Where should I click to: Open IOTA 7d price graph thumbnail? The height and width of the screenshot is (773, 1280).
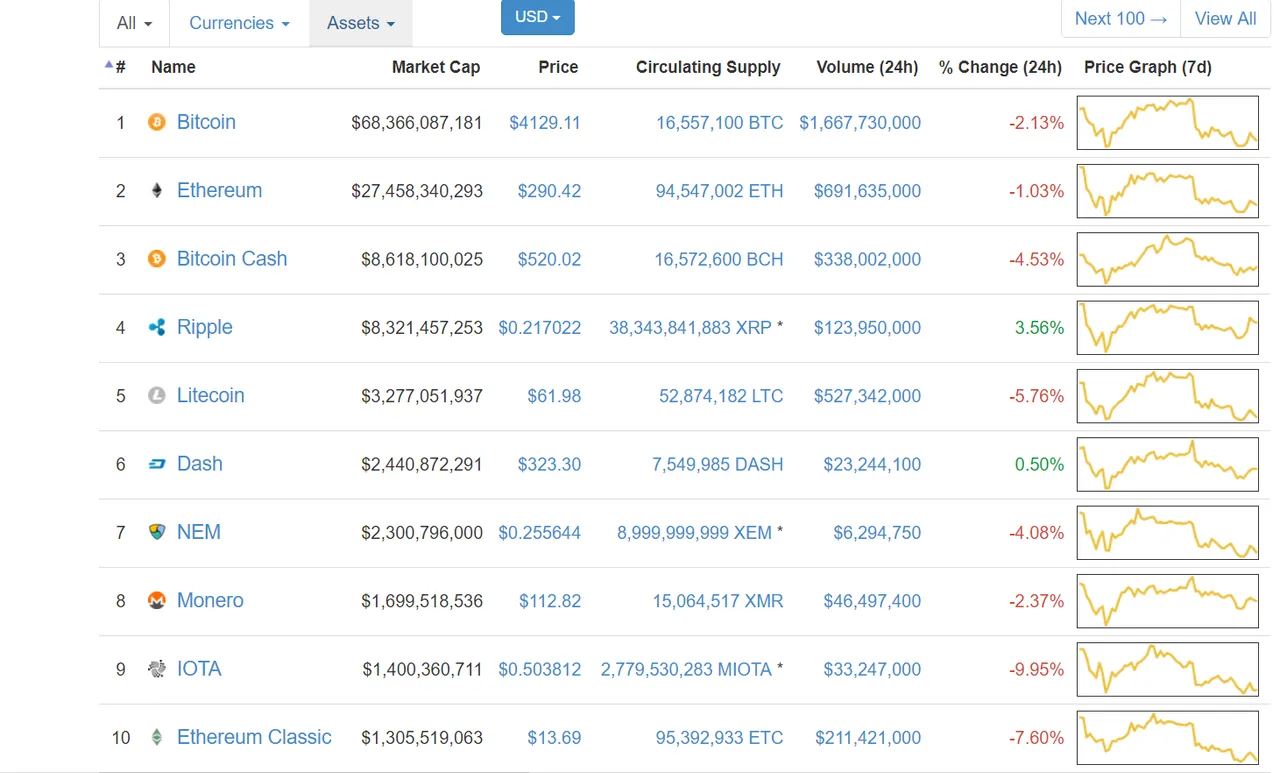point(1168,669)
